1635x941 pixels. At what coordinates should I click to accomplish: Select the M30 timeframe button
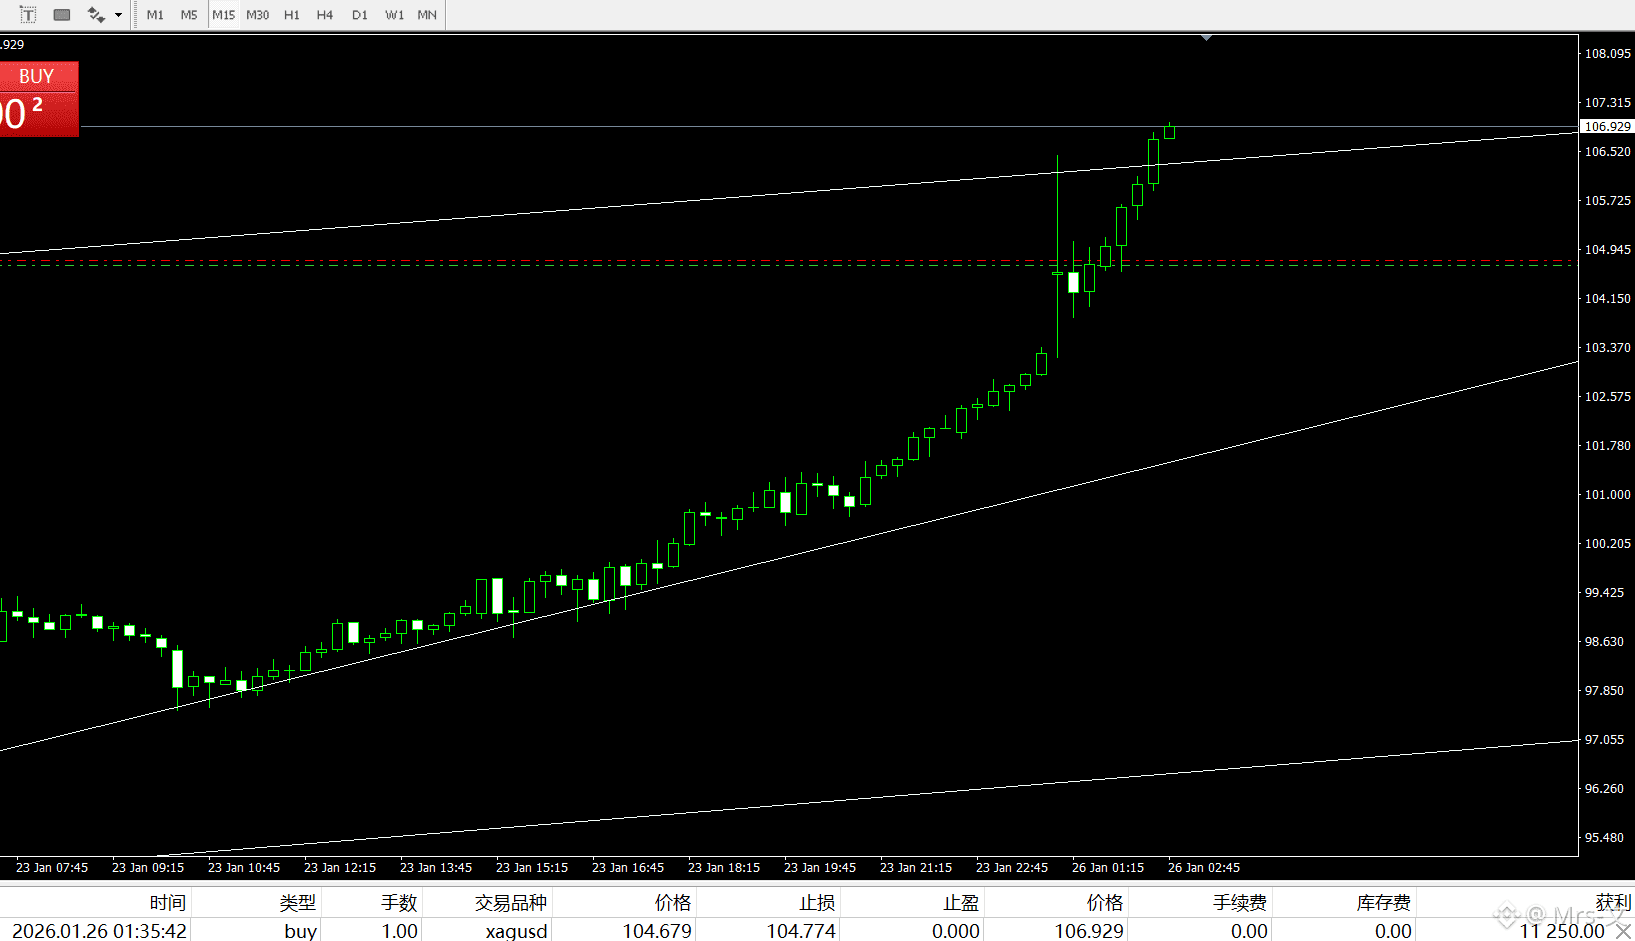tap(257, 14)
